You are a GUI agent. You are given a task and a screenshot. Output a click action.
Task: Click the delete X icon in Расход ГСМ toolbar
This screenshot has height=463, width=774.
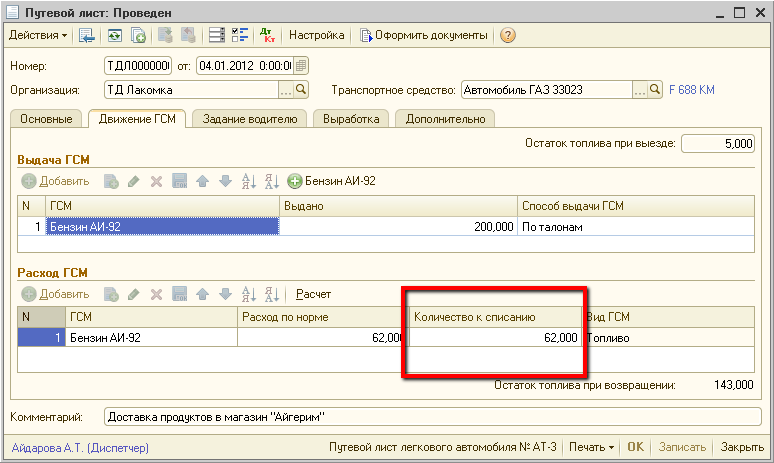(x=156, y=294)
